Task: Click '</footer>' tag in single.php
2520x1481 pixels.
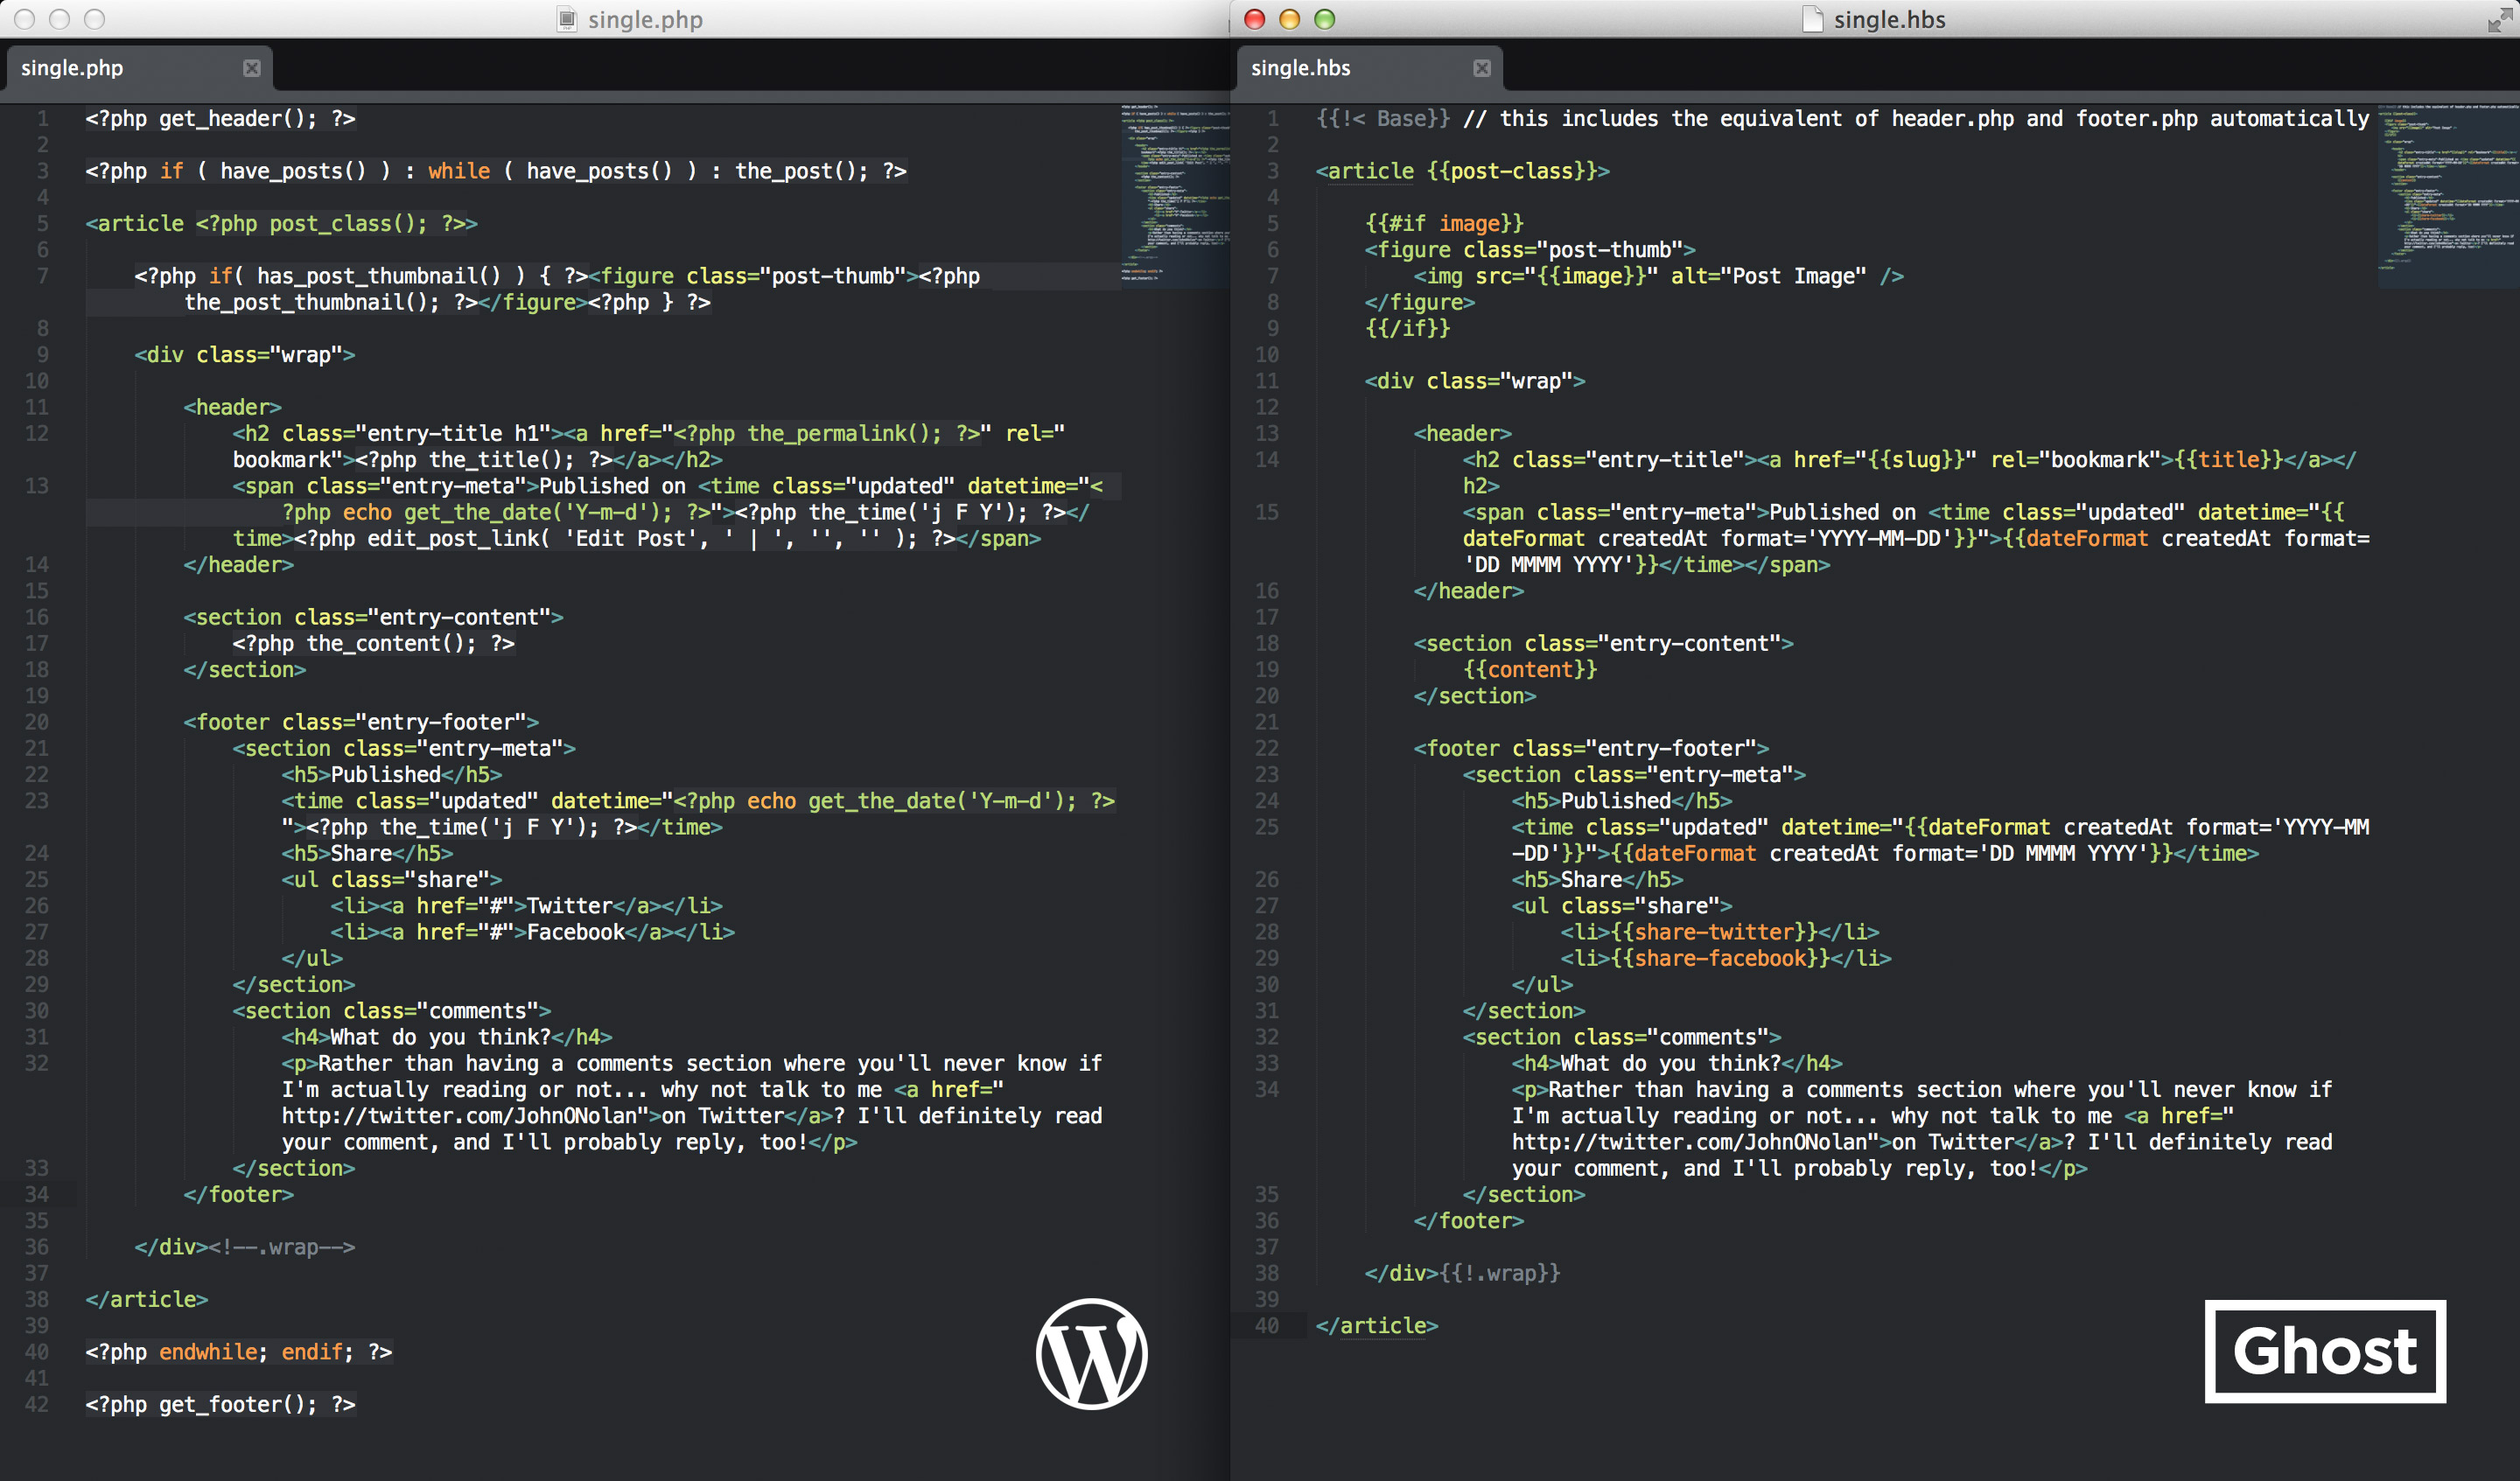Action: (x=239, y=1194)
